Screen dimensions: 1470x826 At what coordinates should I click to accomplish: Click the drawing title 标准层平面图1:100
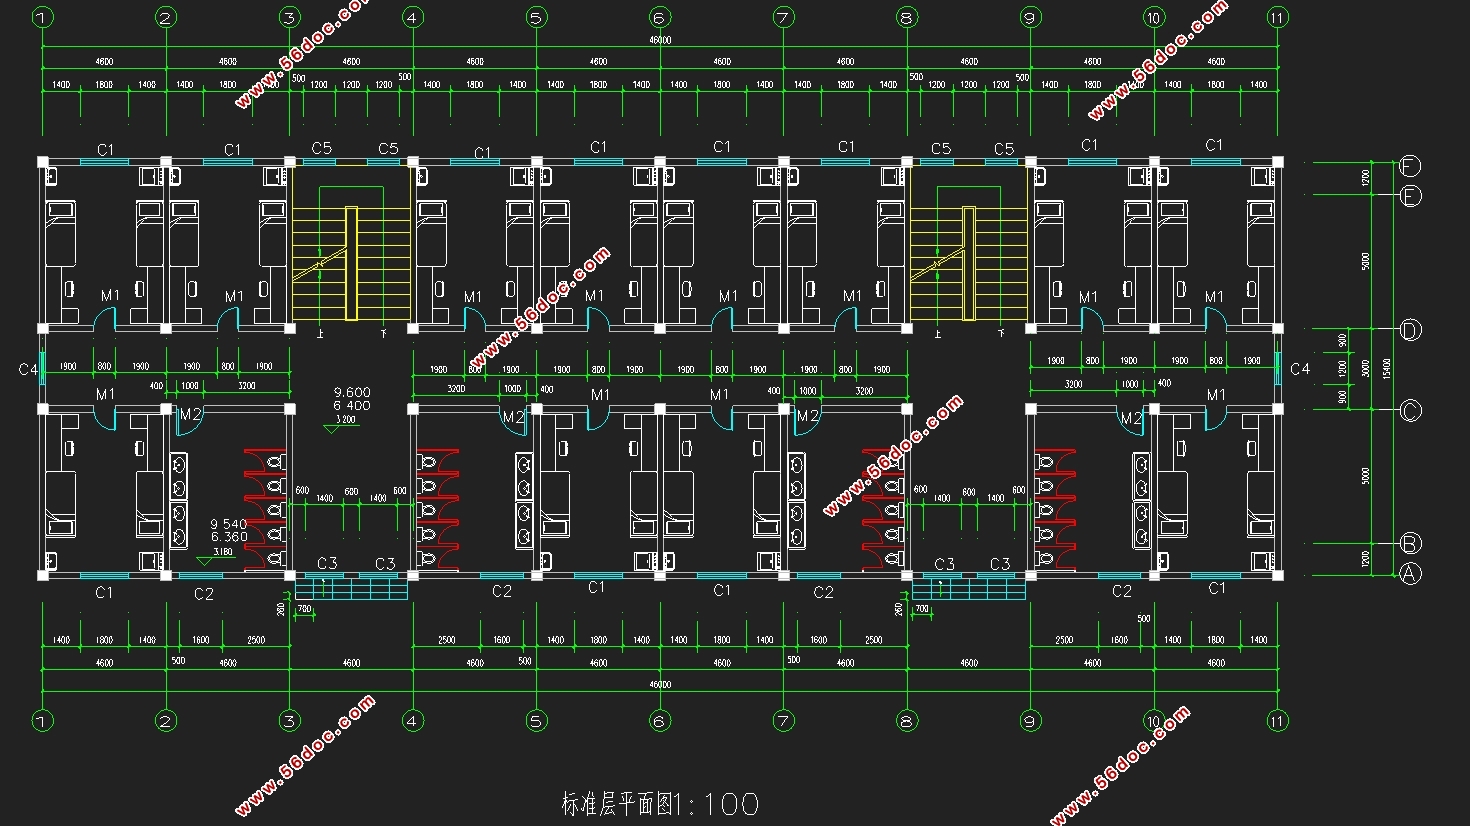(660, 804)
